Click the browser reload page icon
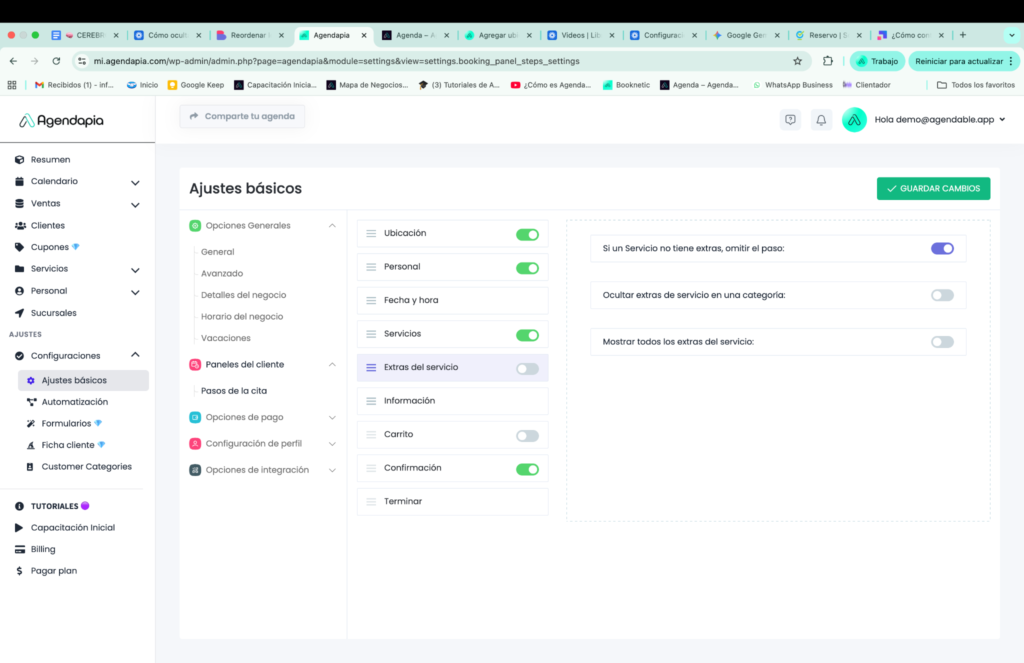 [x=56, y=61]
